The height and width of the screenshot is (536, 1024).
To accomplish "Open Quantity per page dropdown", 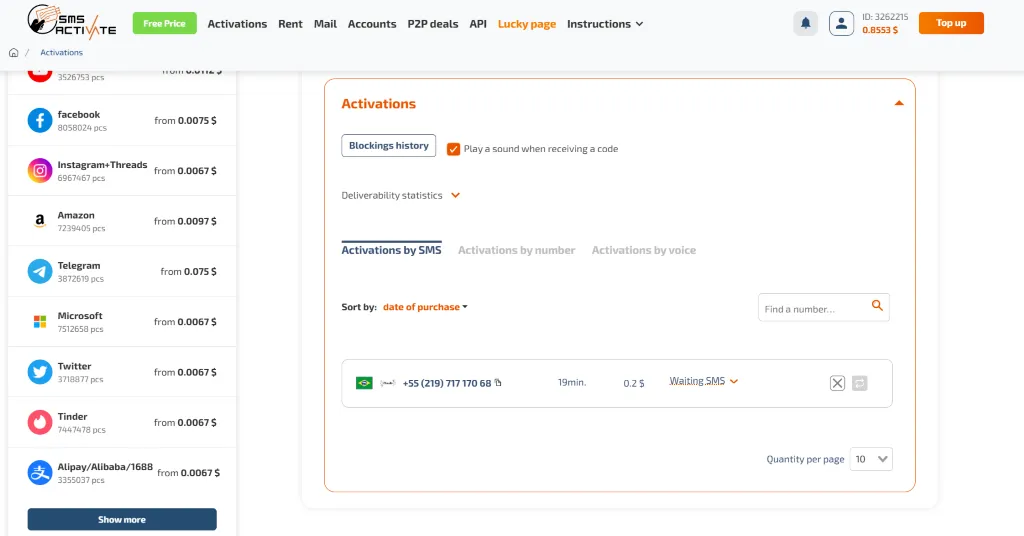I will point(871,459).
